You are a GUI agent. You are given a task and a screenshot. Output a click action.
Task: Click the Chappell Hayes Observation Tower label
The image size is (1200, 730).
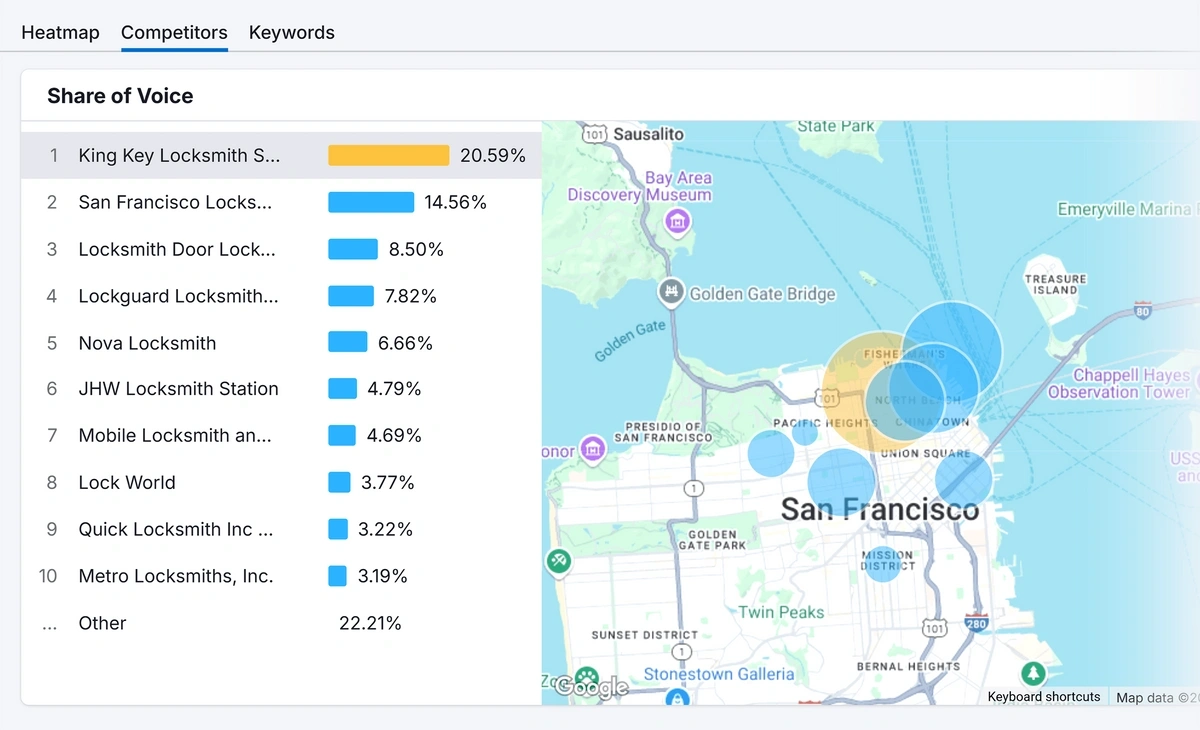(x=1120, y=384)
